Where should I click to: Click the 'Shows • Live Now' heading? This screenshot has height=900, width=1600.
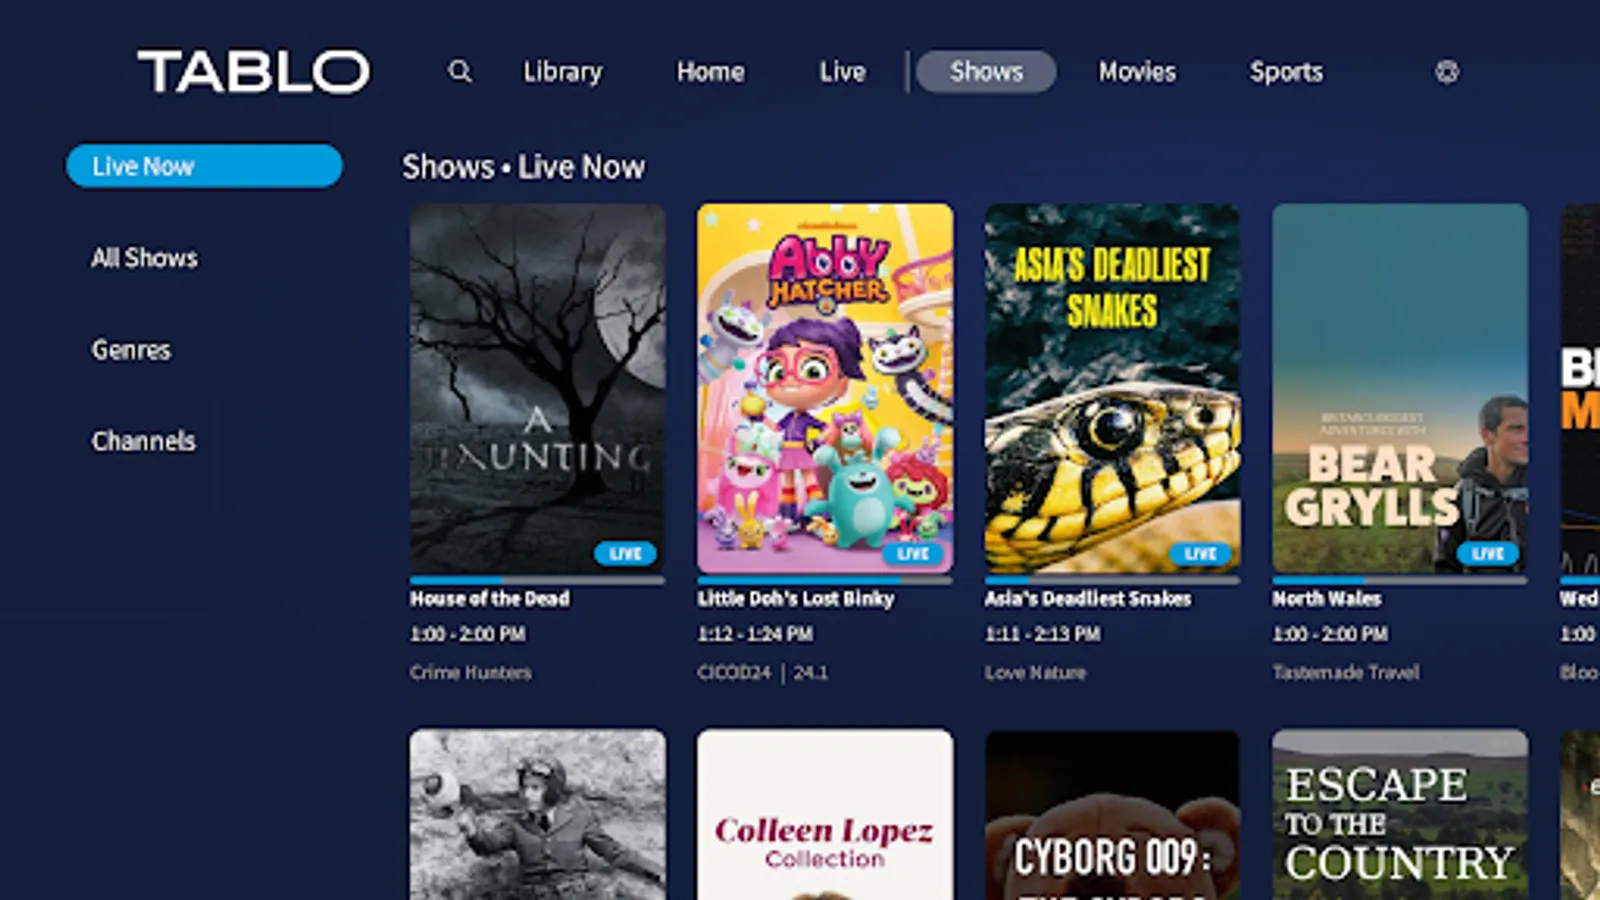point(524,167)
